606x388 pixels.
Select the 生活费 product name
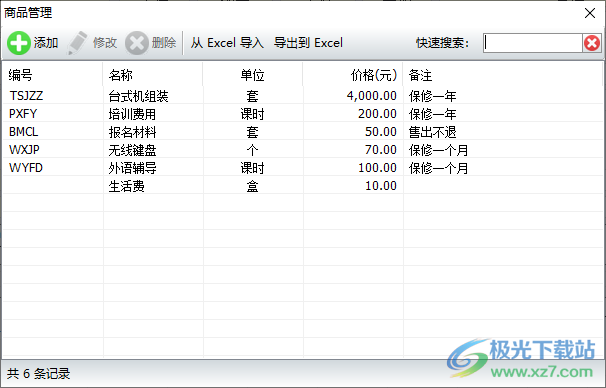click(126, 186)
